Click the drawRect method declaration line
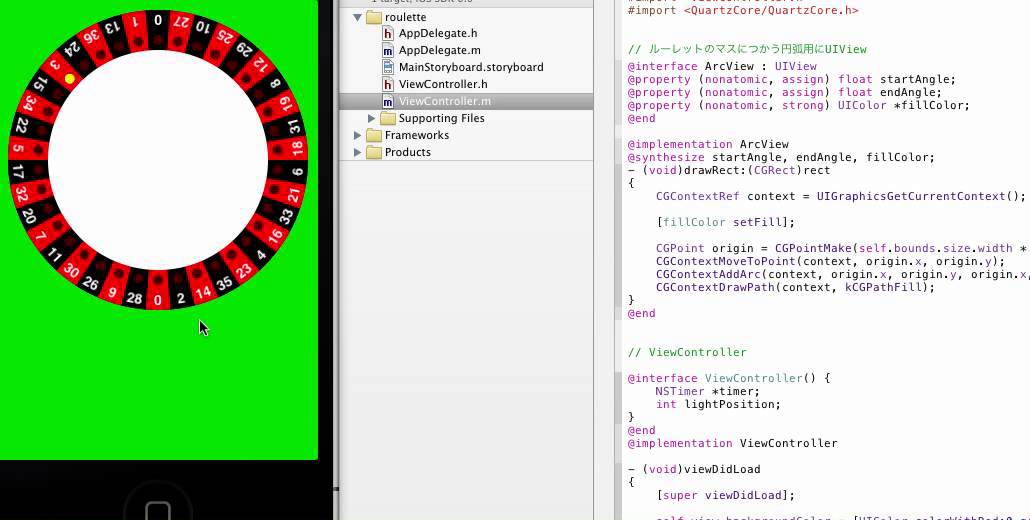This screenshot has height=520, width=1030. pyautogui.click(x=728, y=171)
